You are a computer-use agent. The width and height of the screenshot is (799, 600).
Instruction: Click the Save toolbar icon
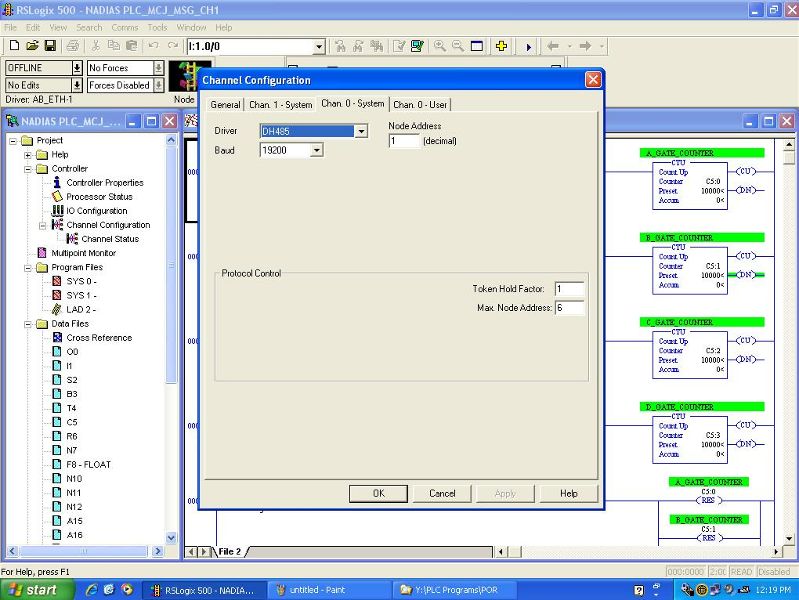pos(50,46)
